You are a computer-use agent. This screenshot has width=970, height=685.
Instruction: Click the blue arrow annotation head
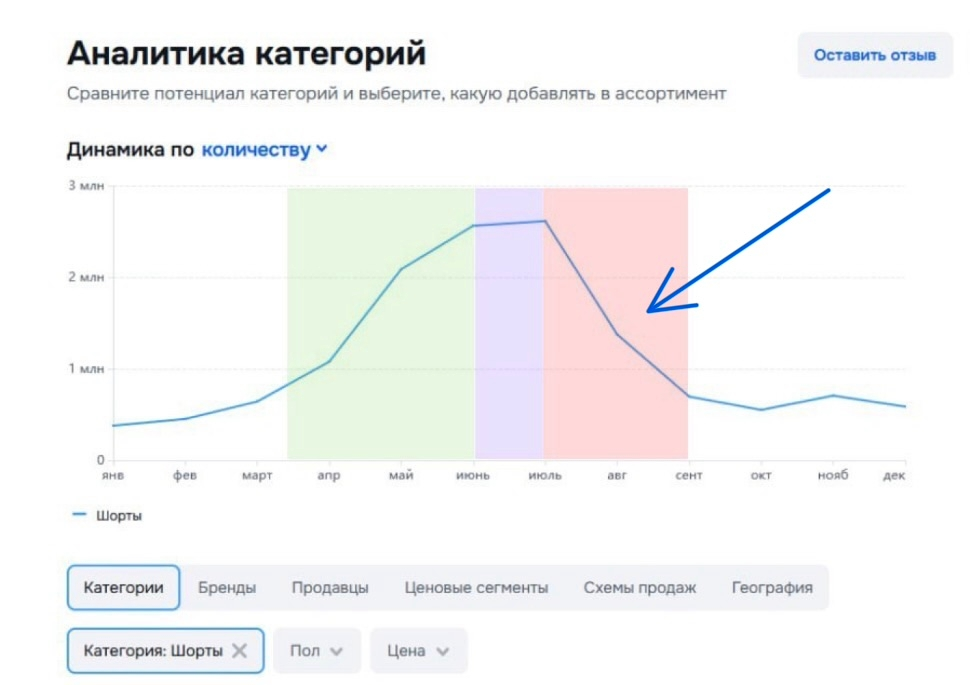click(x=651, y=310)
